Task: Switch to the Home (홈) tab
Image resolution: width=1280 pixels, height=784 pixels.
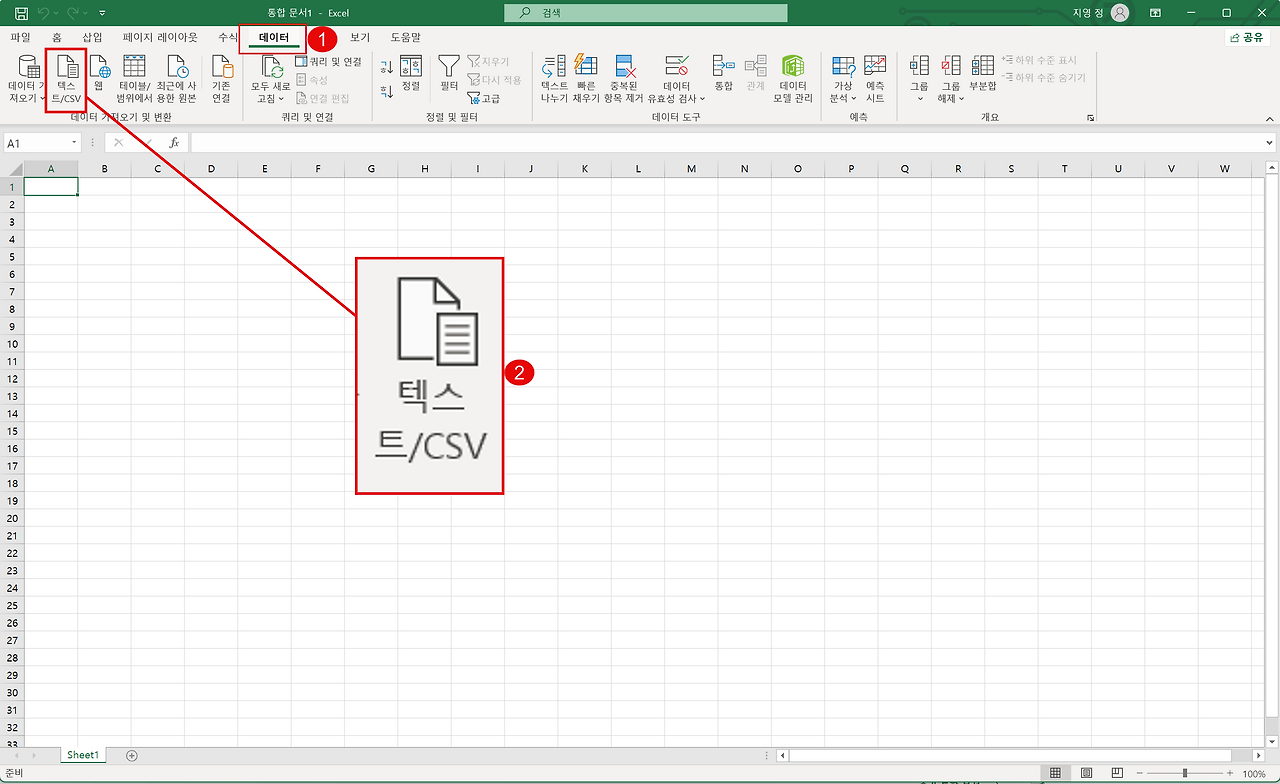Action: click(56, 37)
